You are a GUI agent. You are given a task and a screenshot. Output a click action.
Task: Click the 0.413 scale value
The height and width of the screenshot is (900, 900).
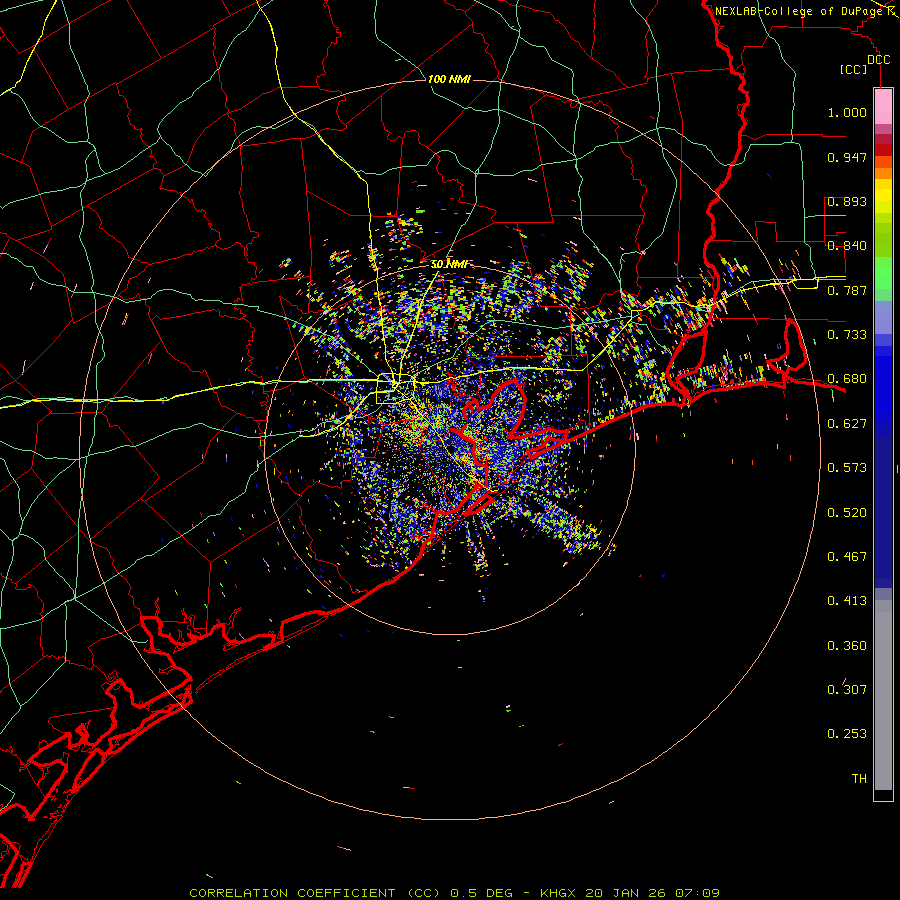point(847,601)
